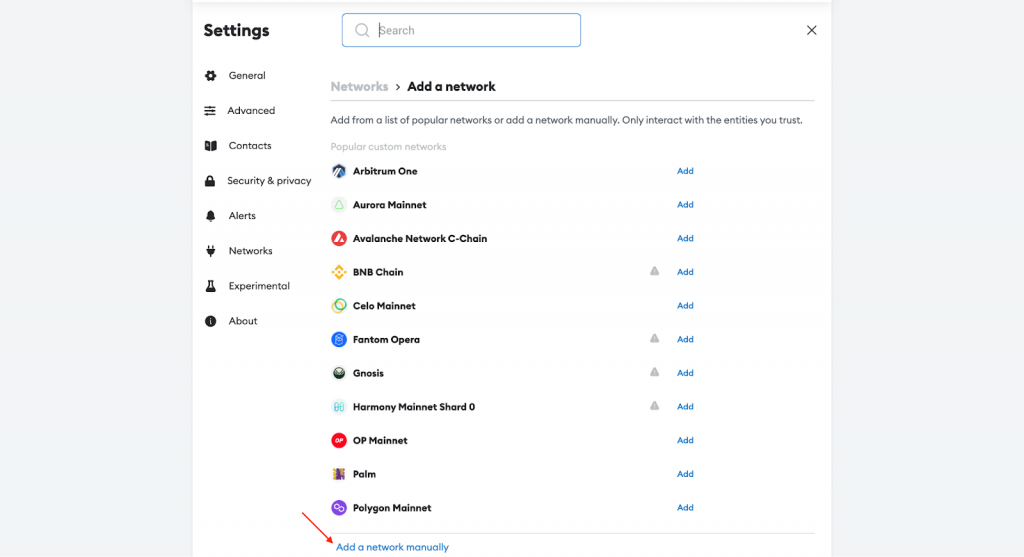Click the BNB Chain logo icon
Image resolution: width=1024 pixels, height=557 pixels.
coord(339,272)
